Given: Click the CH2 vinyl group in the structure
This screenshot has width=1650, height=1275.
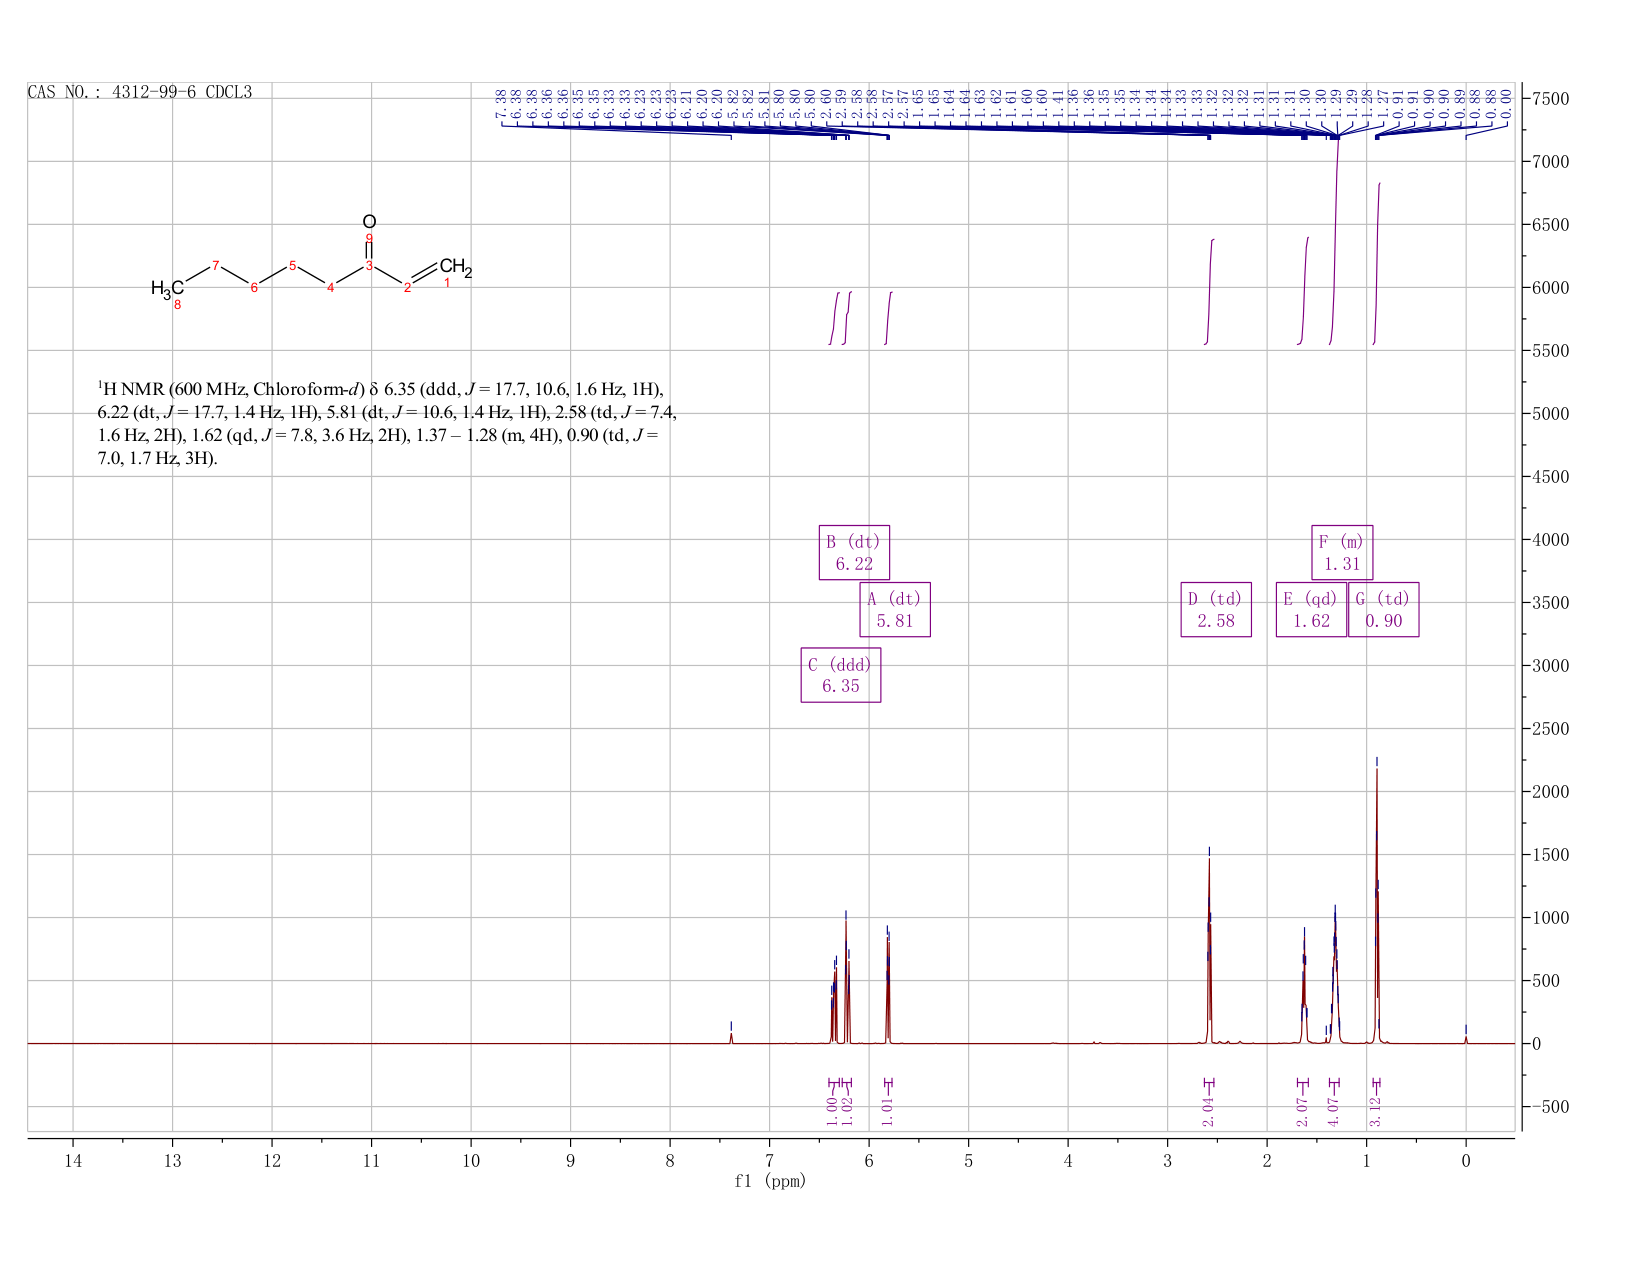Looking at the screenshot, I should coord(455,267).
